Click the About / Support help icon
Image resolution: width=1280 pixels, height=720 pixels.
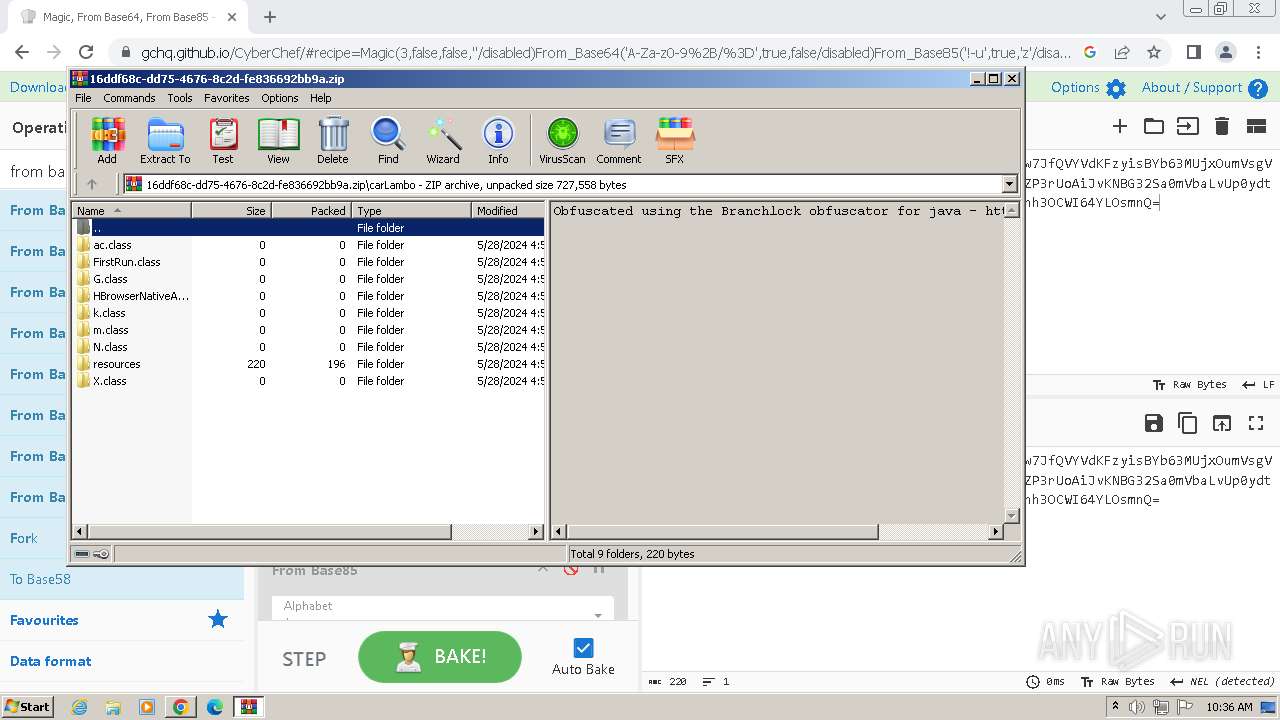1258,88
